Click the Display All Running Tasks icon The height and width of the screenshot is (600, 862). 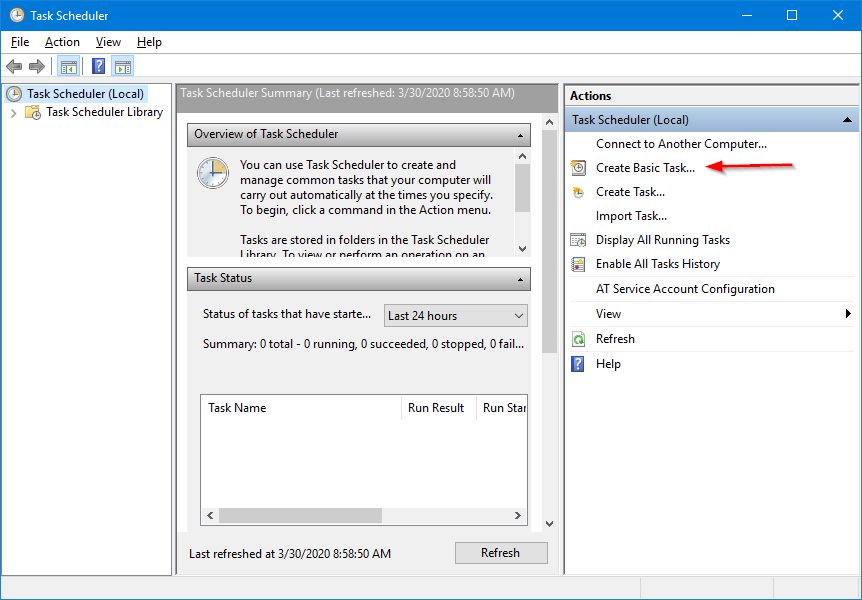(x=578, y=240)
